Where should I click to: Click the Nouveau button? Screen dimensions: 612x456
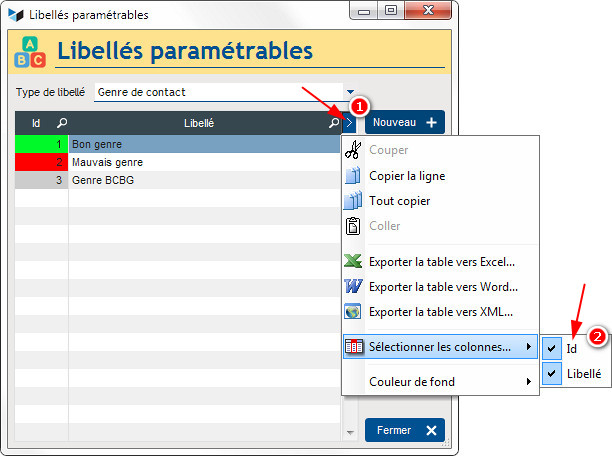(x=404, y=122)
